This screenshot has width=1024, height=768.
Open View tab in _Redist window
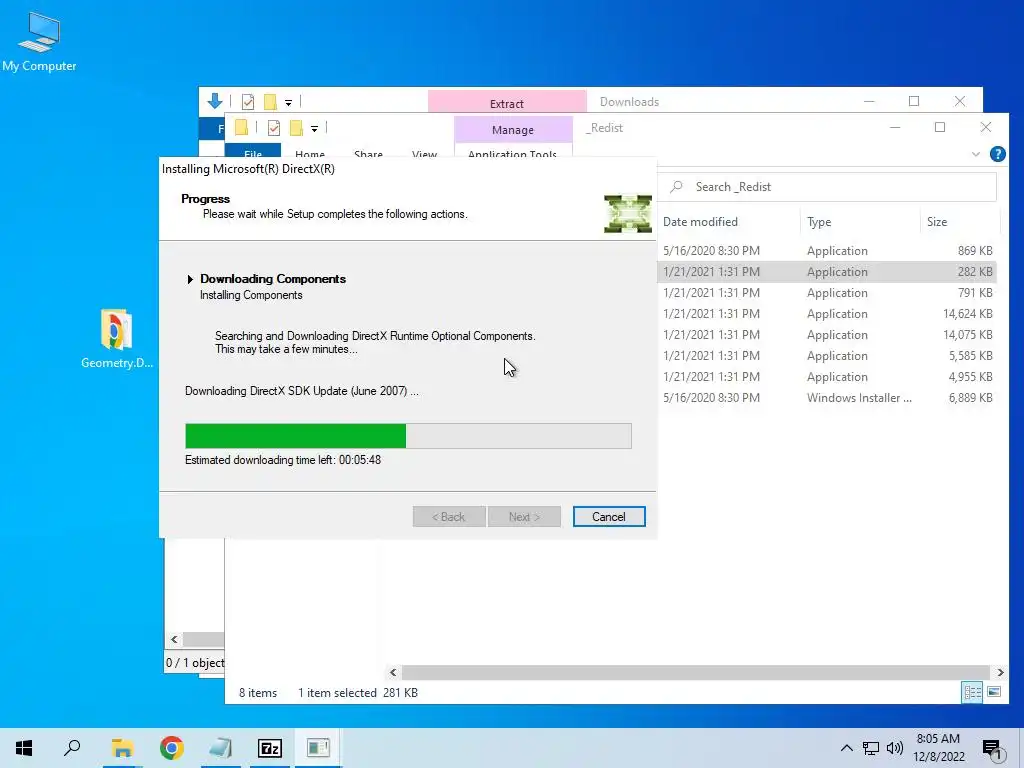tap(424, 154)
